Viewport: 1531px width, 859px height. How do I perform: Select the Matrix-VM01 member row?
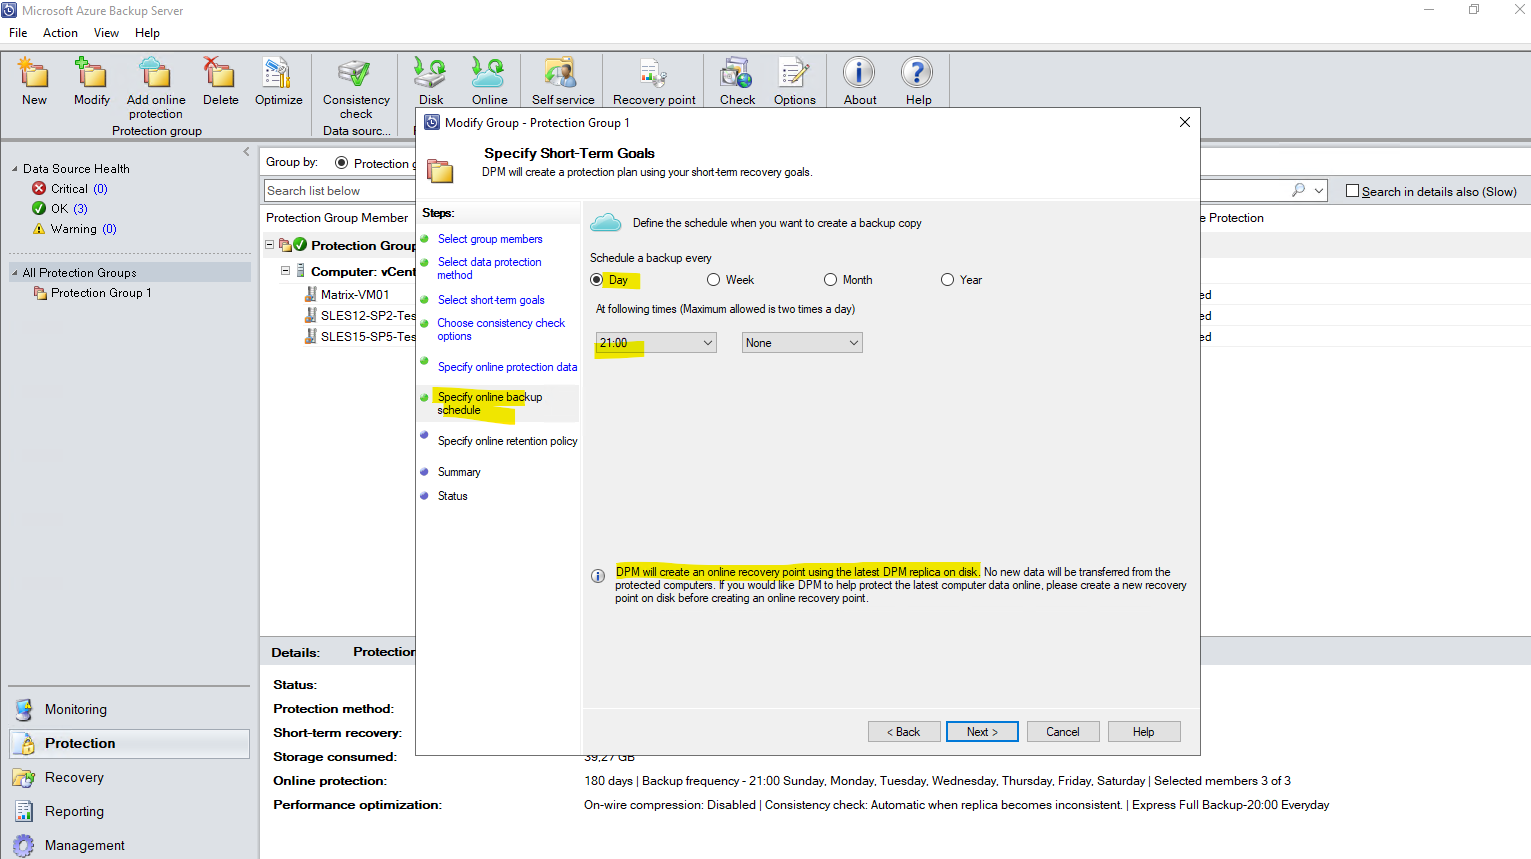355,295
